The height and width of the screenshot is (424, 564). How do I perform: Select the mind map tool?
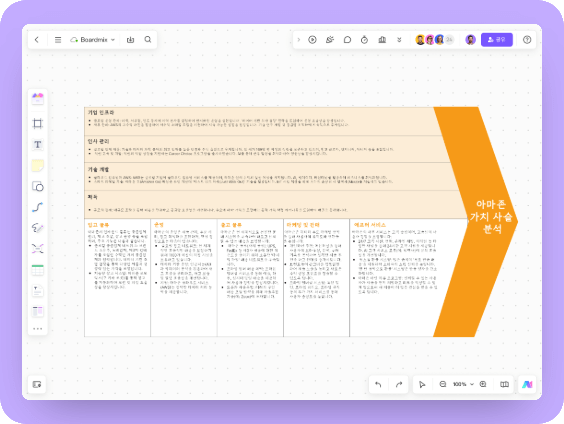click(37, 249)
